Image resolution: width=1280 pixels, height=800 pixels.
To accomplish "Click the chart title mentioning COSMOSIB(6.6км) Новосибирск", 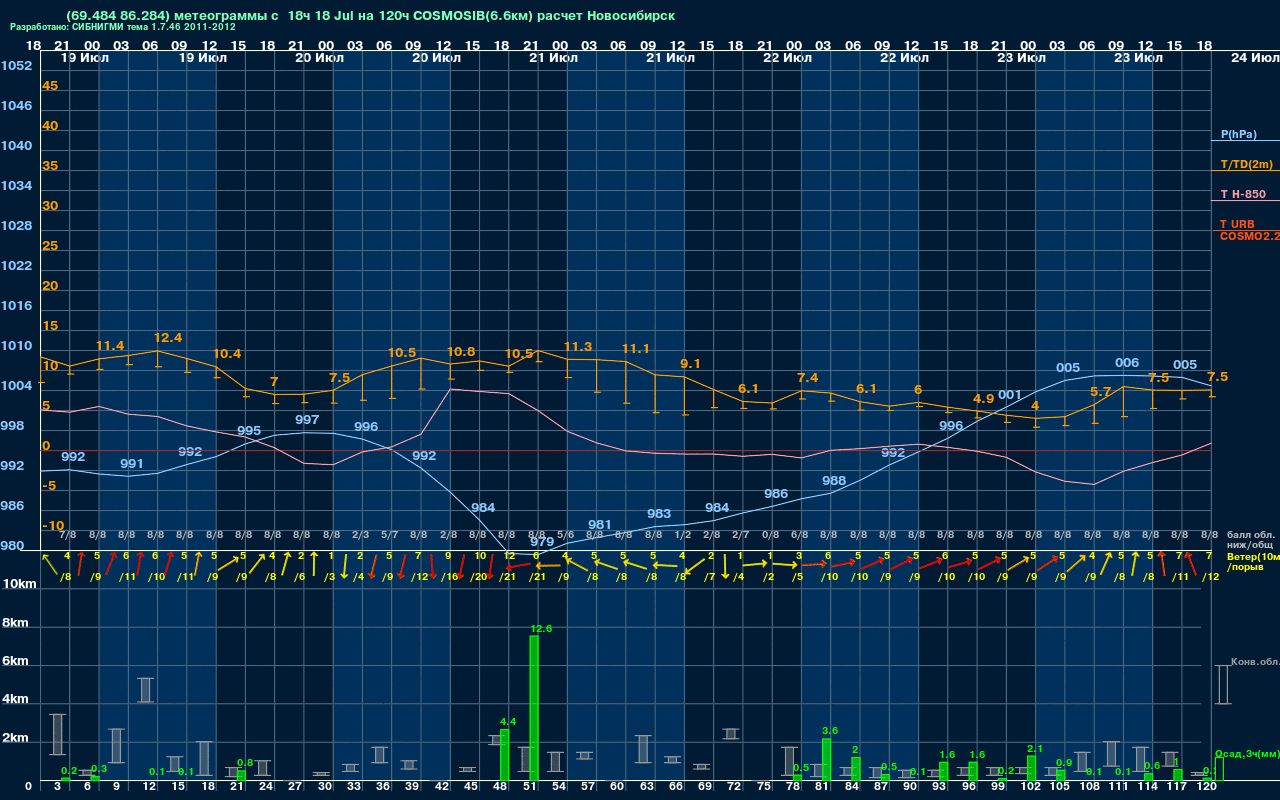I will (370, 16).
